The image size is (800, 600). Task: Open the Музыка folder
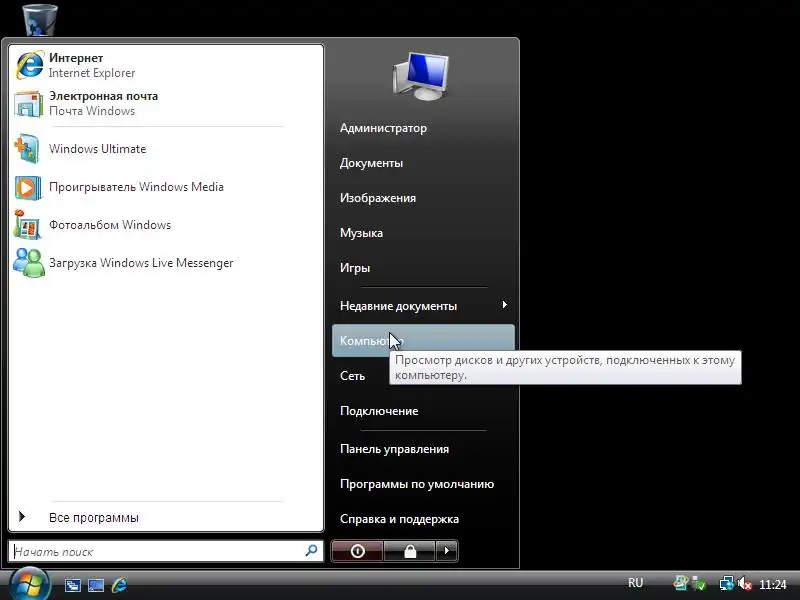tap(423, 233)
